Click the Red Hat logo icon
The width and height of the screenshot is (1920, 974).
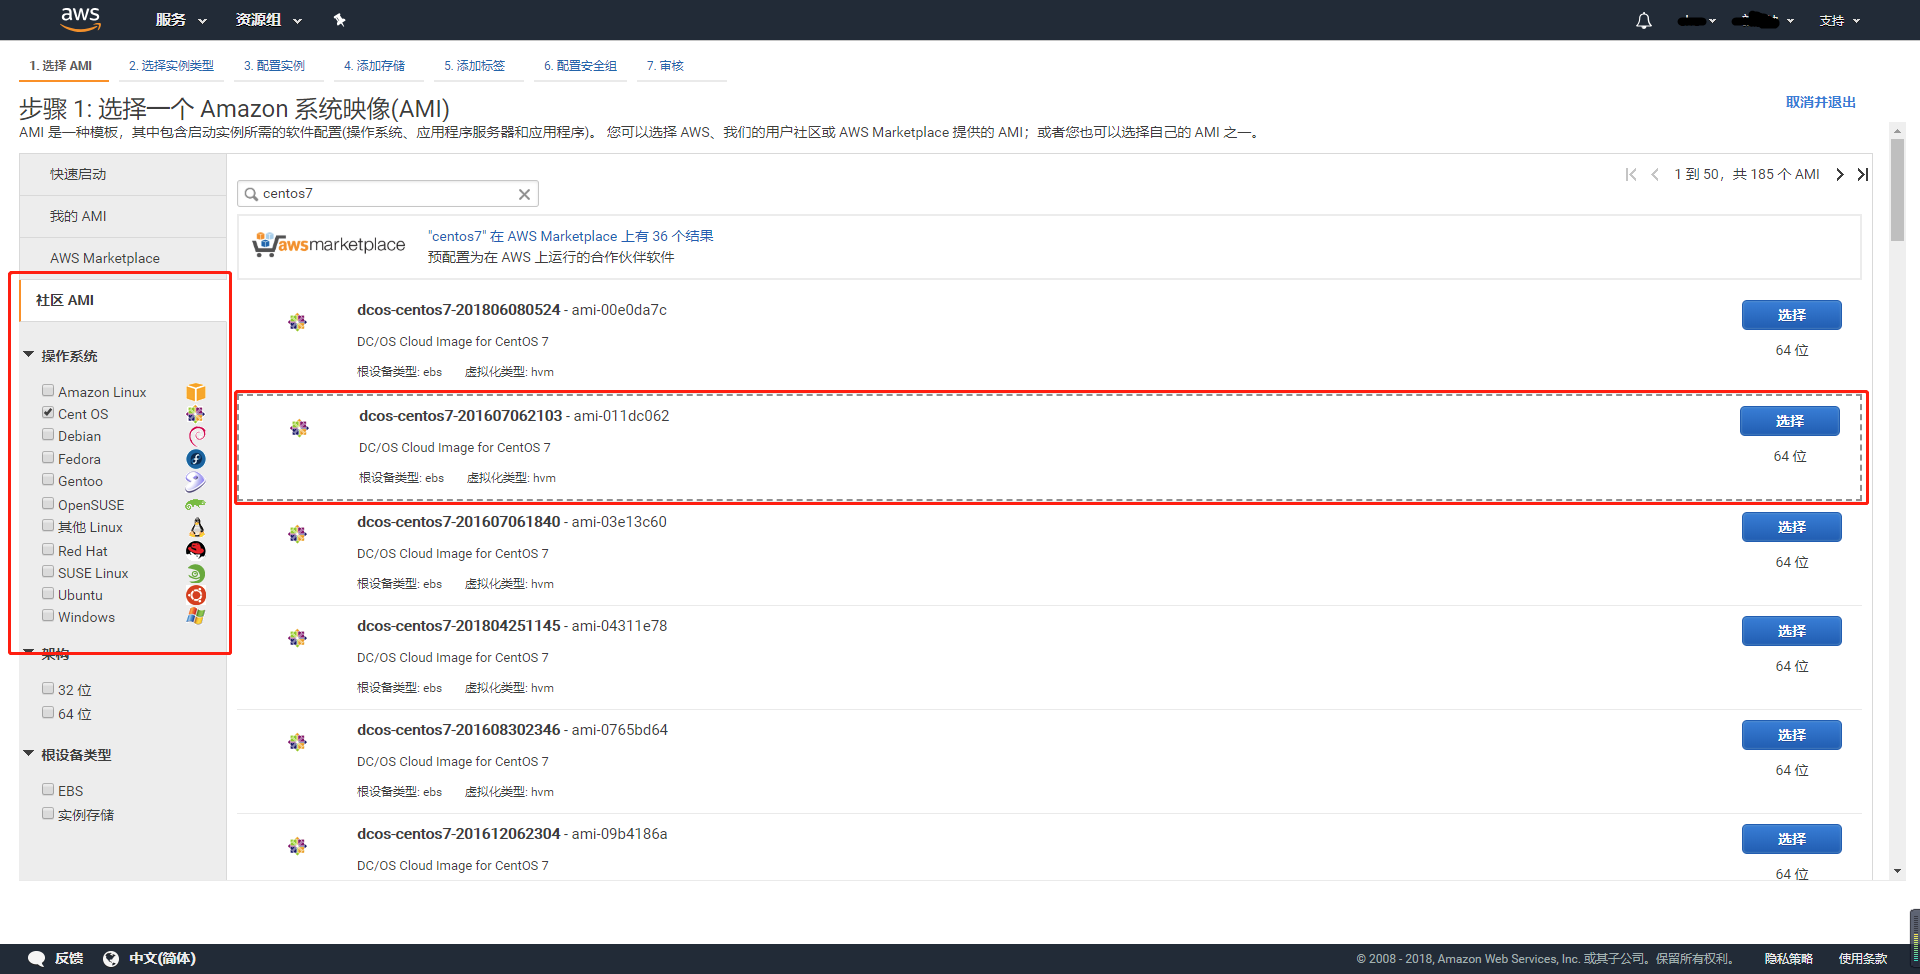[x=196, y=550]
